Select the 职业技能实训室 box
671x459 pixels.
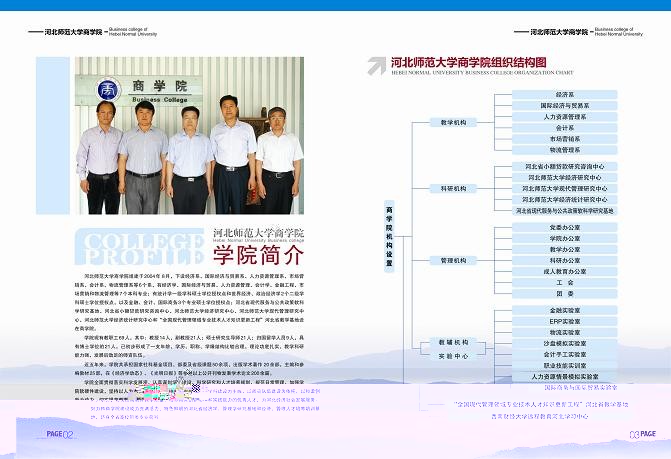pyautogui.click(x=564, y=366)
